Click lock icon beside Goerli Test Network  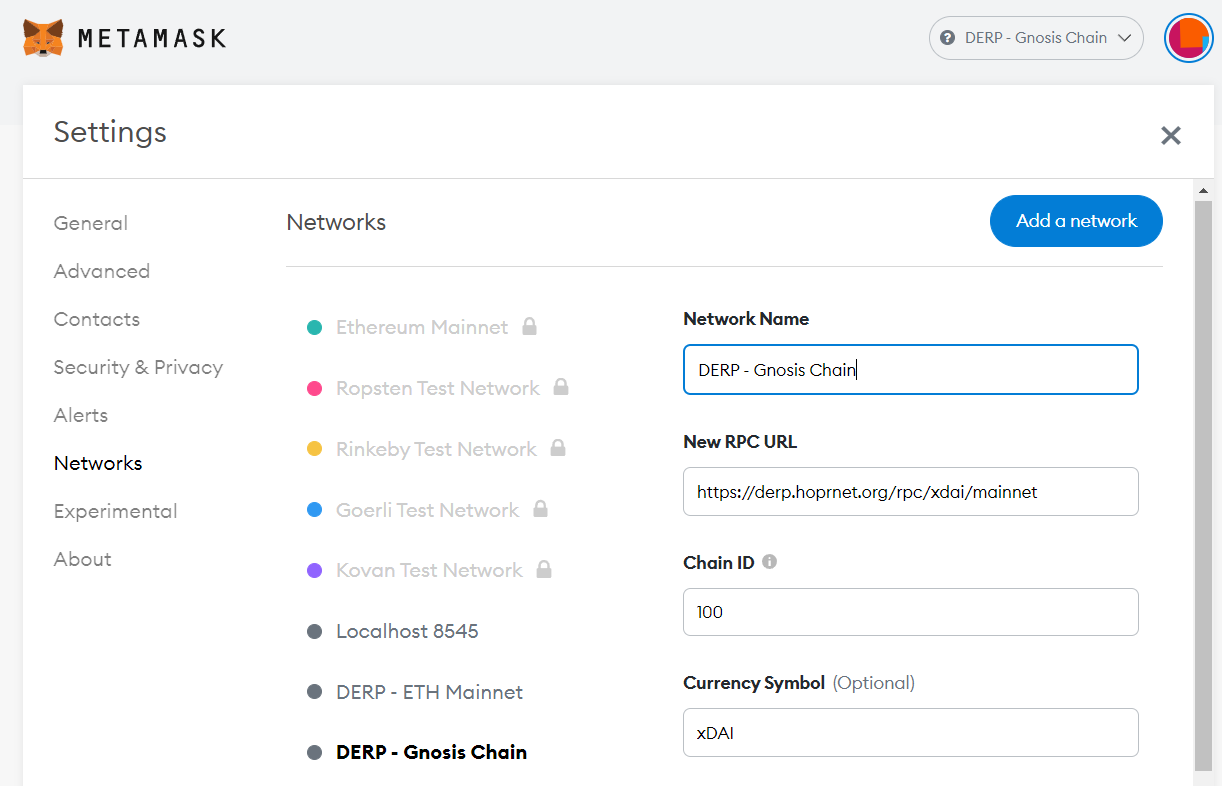coord(540,509)
